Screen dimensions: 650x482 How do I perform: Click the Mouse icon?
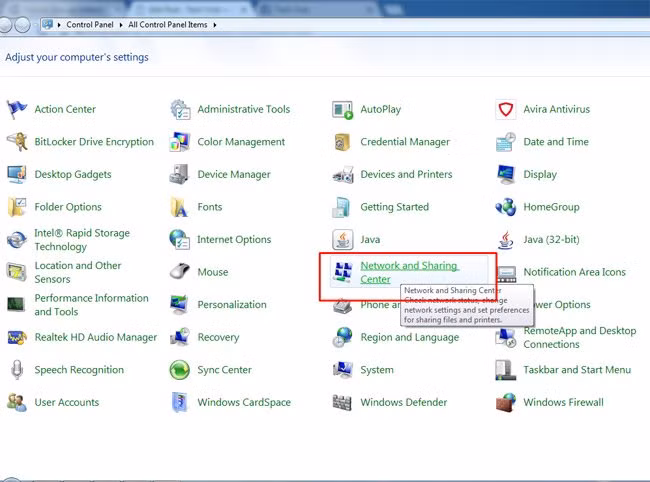coord(180,272)
